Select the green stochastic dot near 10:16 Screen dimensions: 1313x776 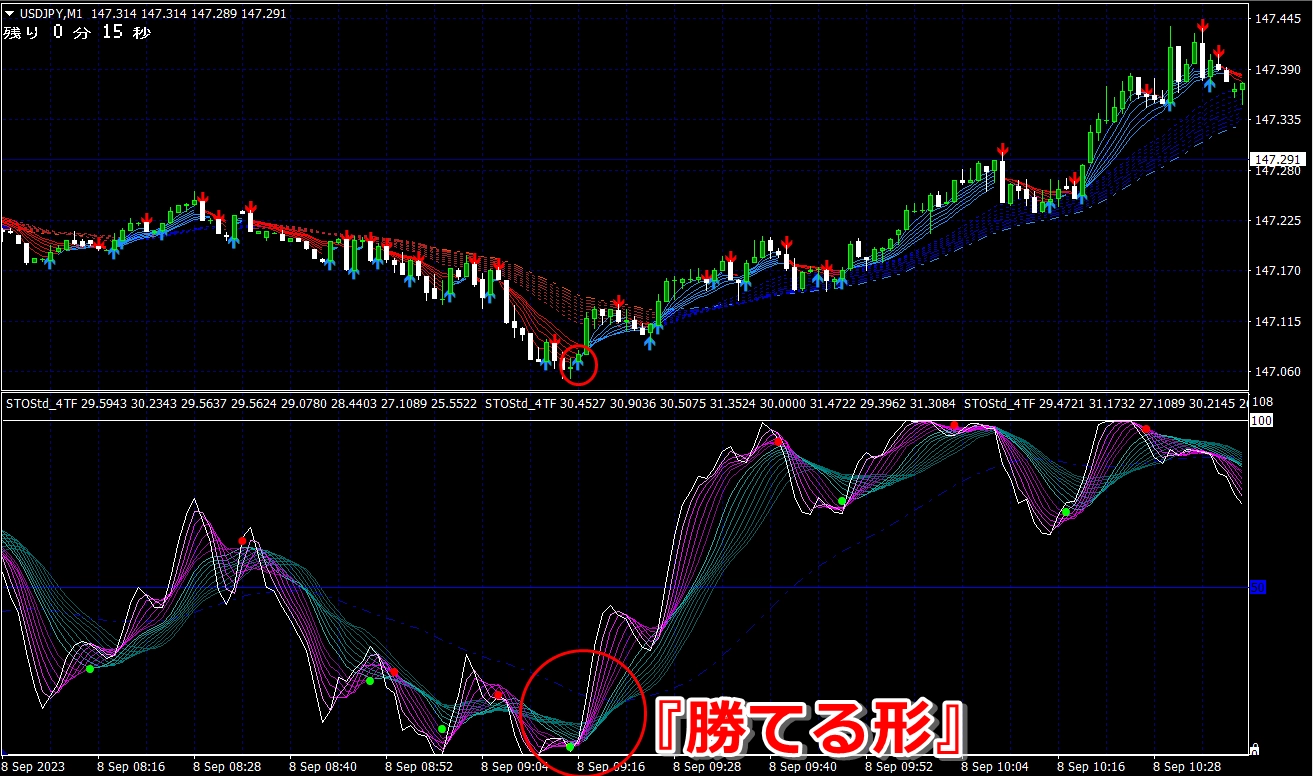(x=1066, y=512)
